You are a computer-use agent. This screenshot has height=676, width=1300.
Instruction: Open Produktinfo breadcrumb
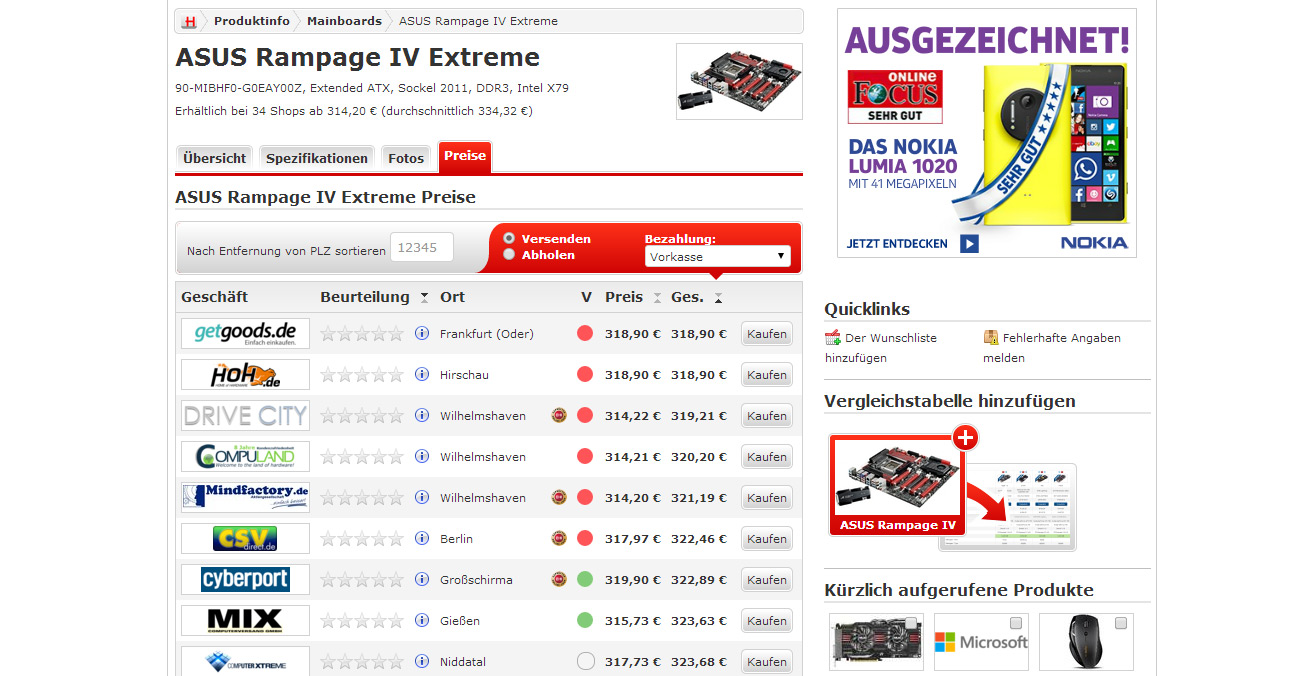click(252, 21)
